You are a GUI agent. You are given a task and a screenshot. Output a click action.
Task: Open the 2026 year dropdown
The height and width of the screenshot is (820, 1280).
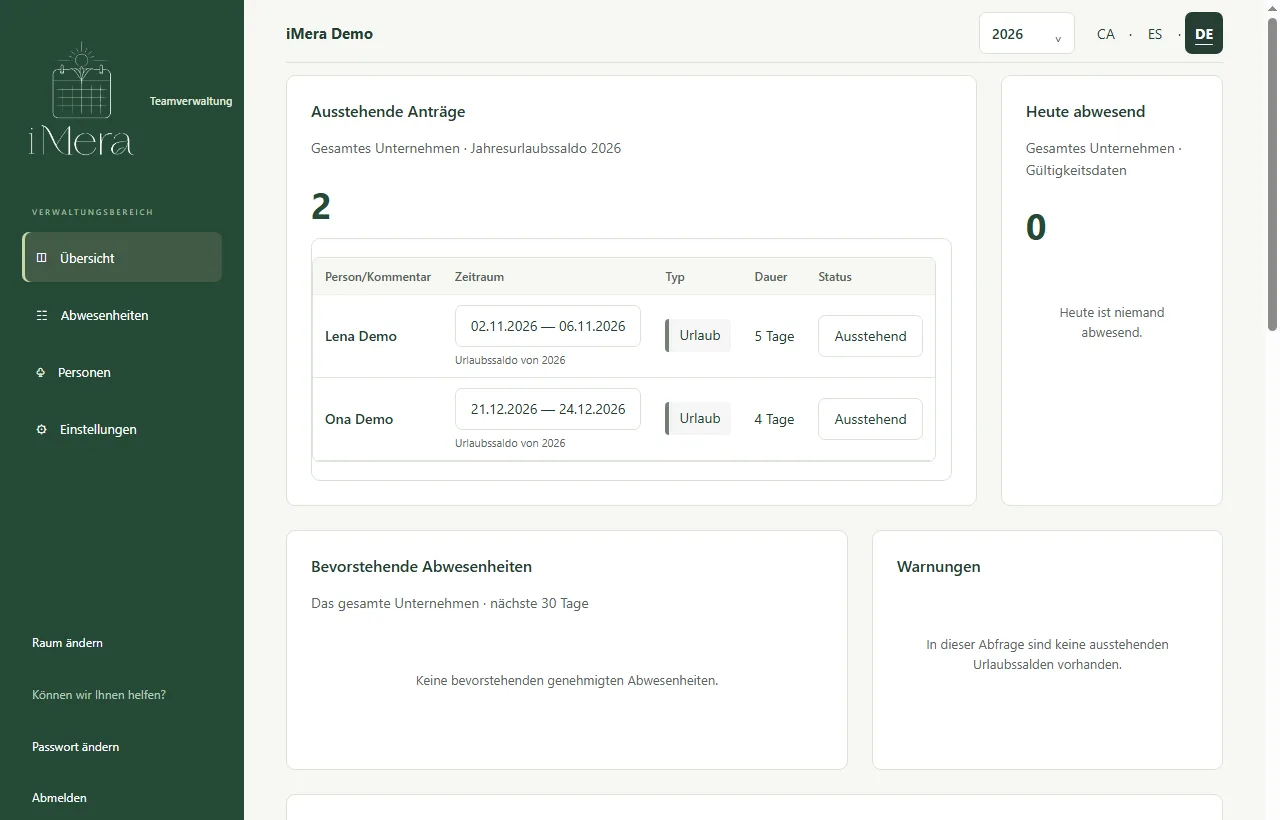(x=1027, y=33)
